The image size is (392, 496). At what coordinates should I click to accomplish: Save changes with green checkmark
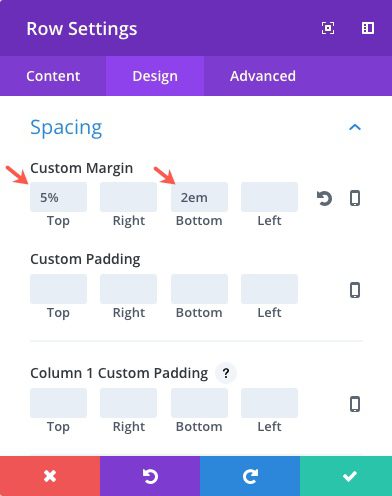(x=346, y=476)
